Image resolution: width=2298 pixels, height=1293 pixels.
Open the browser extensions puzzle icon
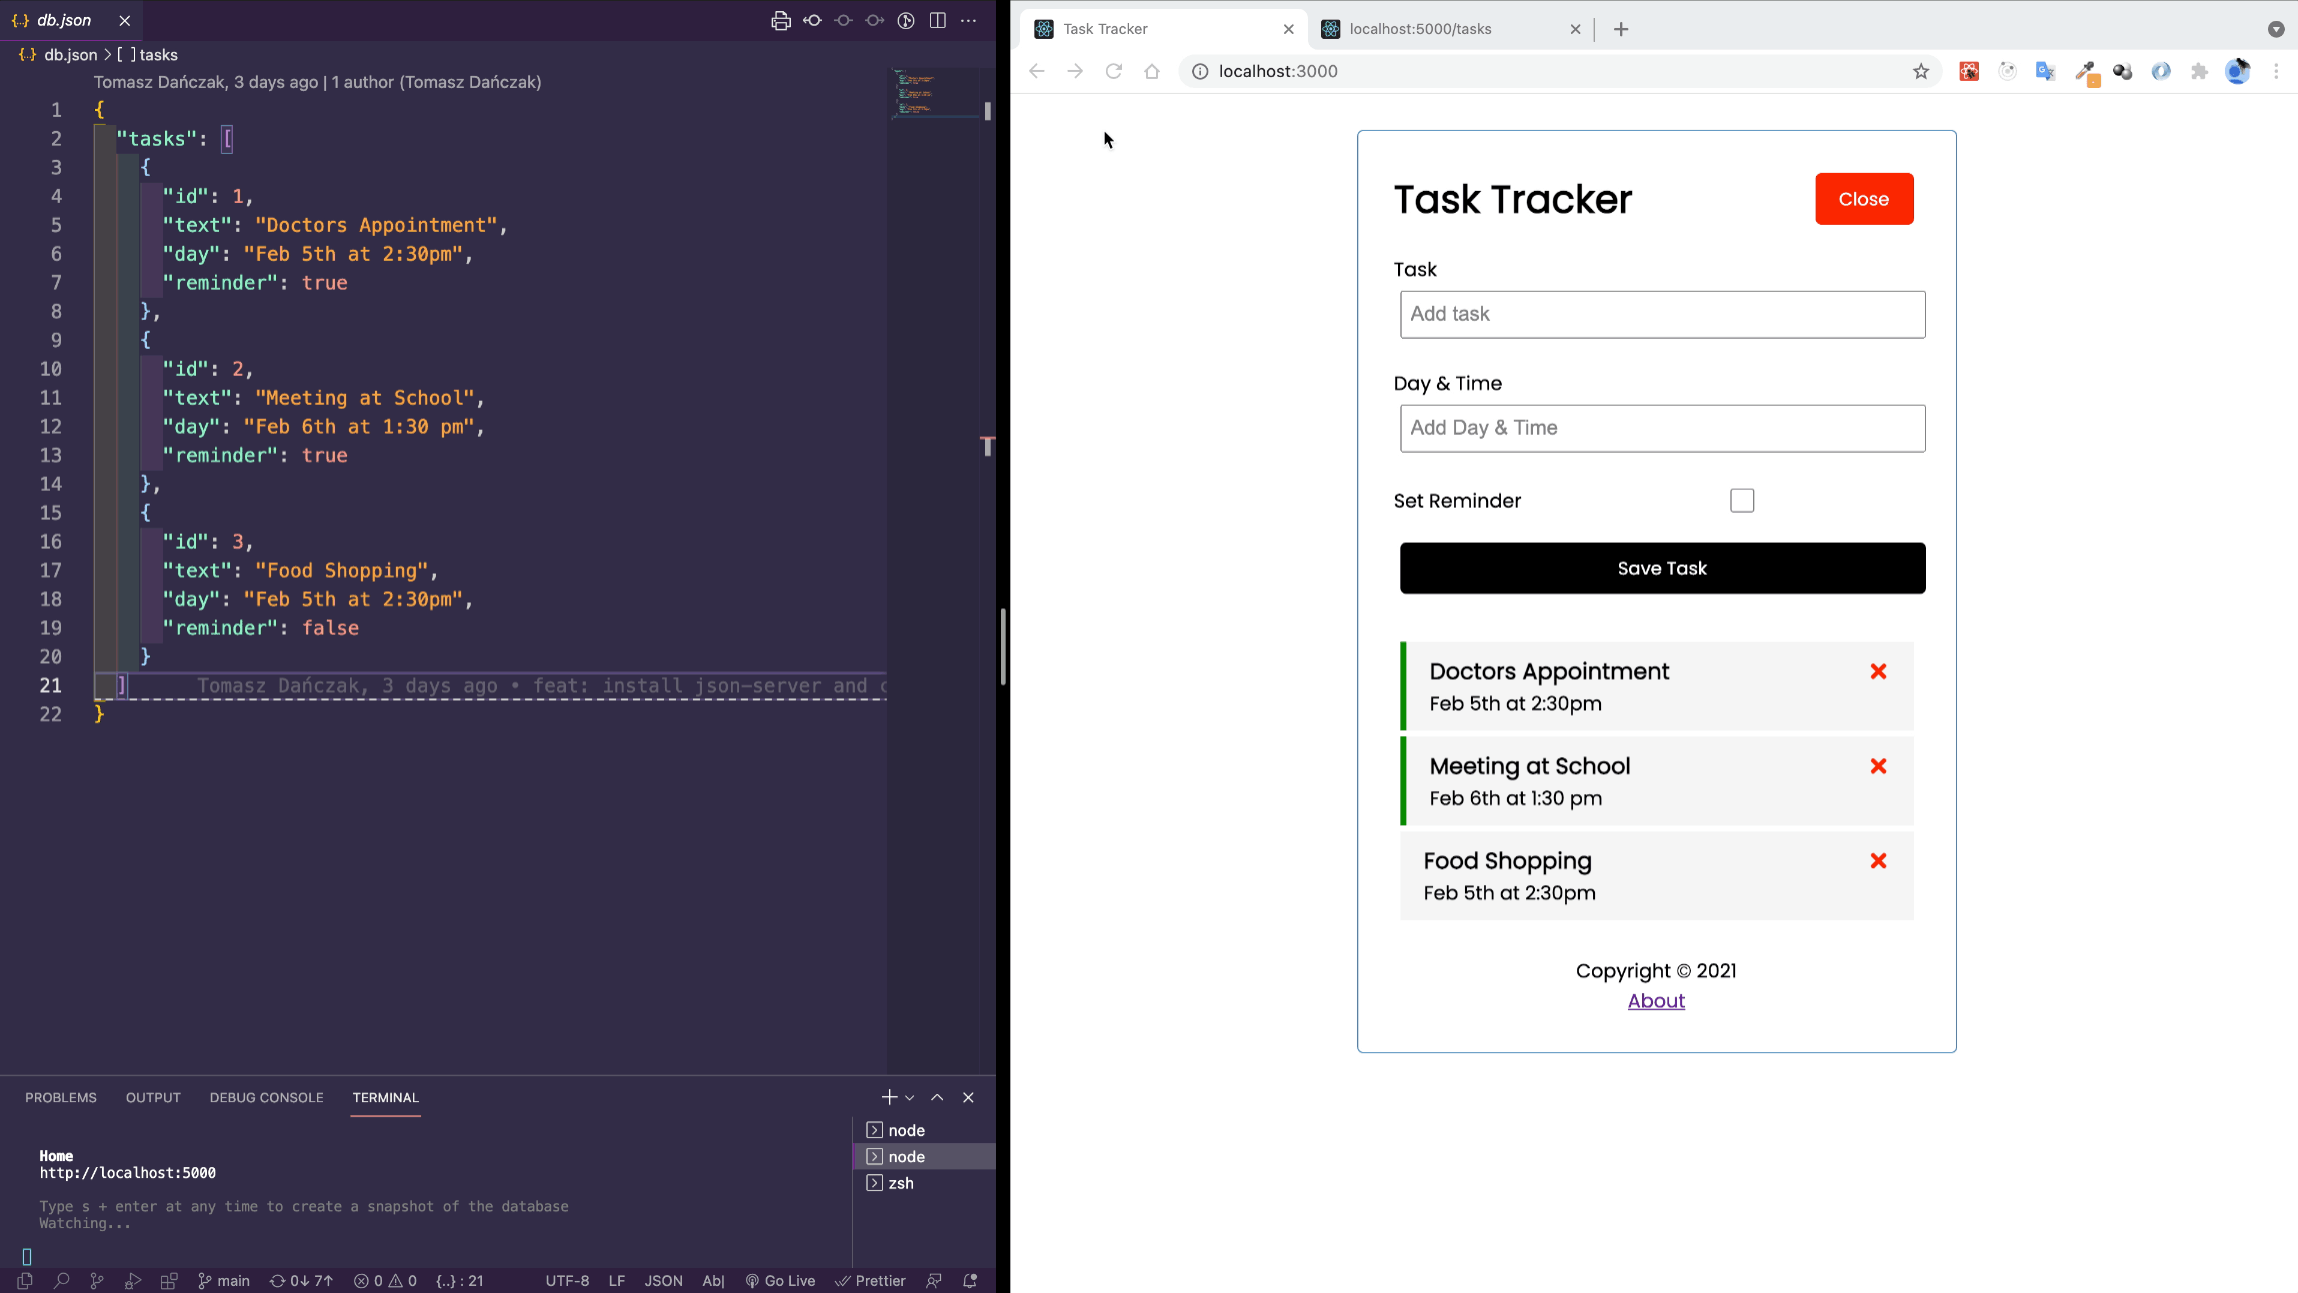pyautogui.click(x=2198, y=71)
